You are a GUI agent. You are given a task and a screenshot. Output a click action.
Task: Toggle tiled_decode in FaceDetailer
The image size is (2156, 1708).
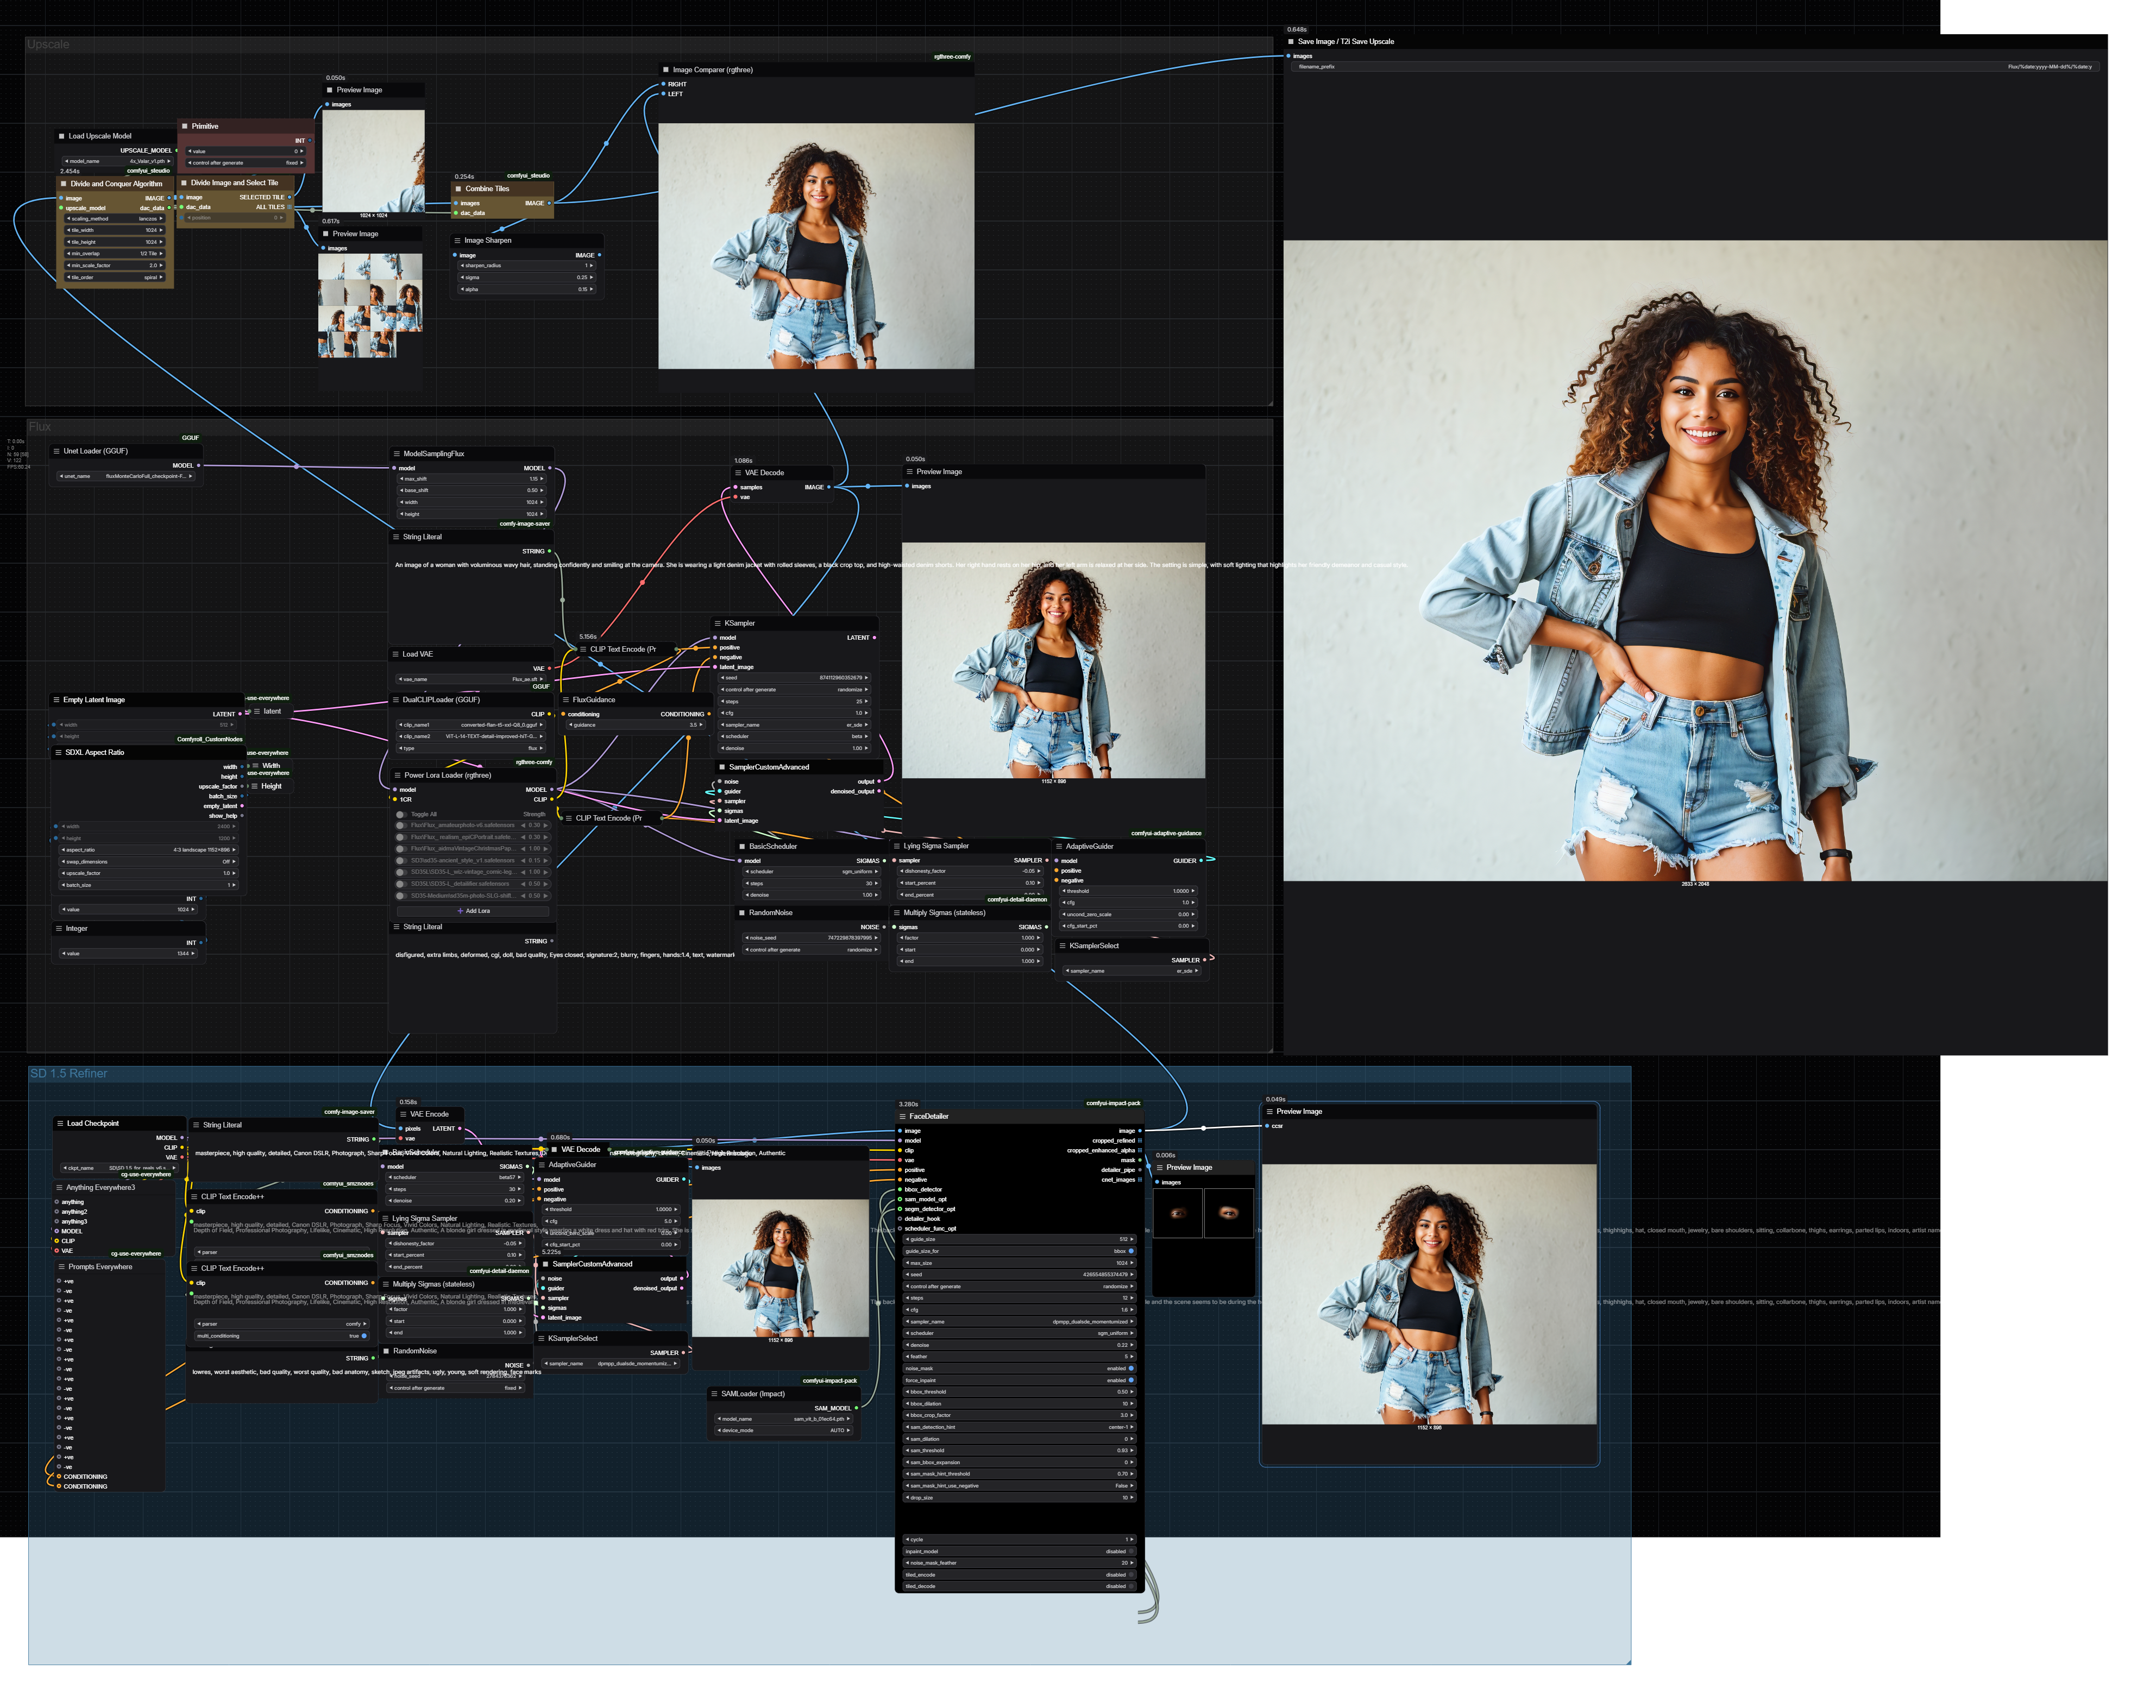(x=1020, y=1586)
